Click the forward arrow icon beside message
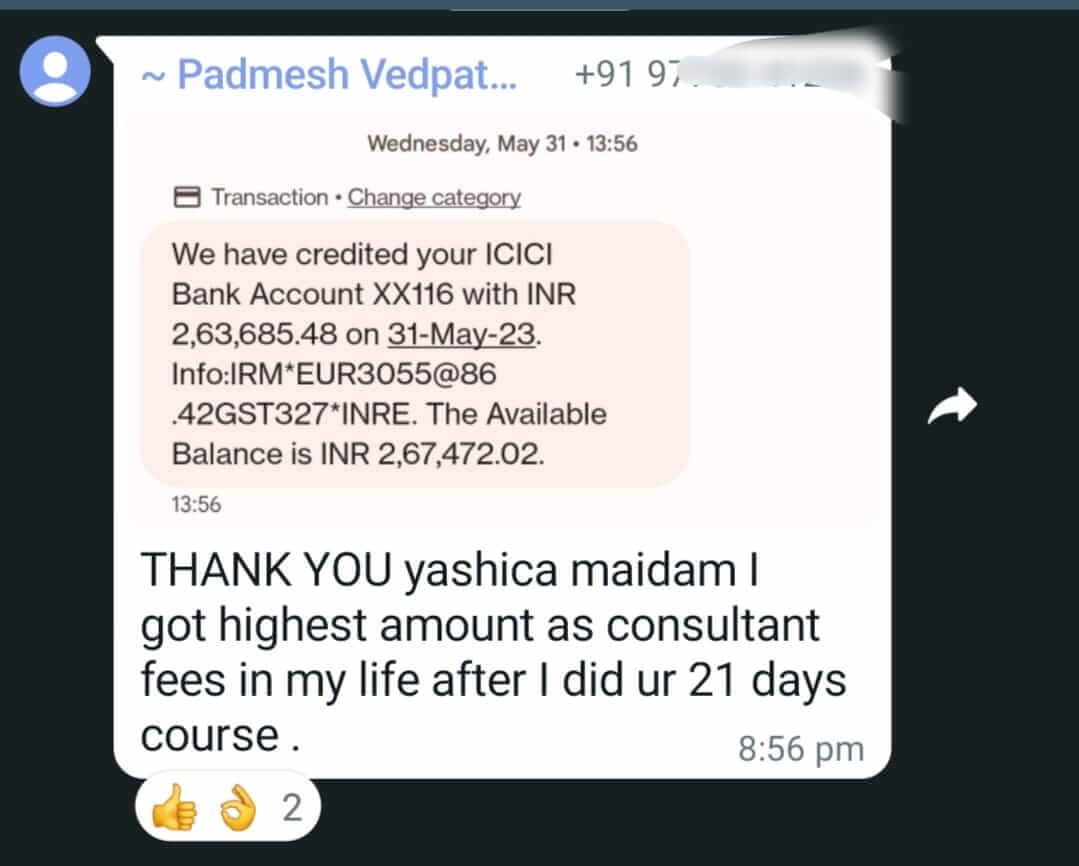Viewport: 1079px width, 866px height. [952, 405]
